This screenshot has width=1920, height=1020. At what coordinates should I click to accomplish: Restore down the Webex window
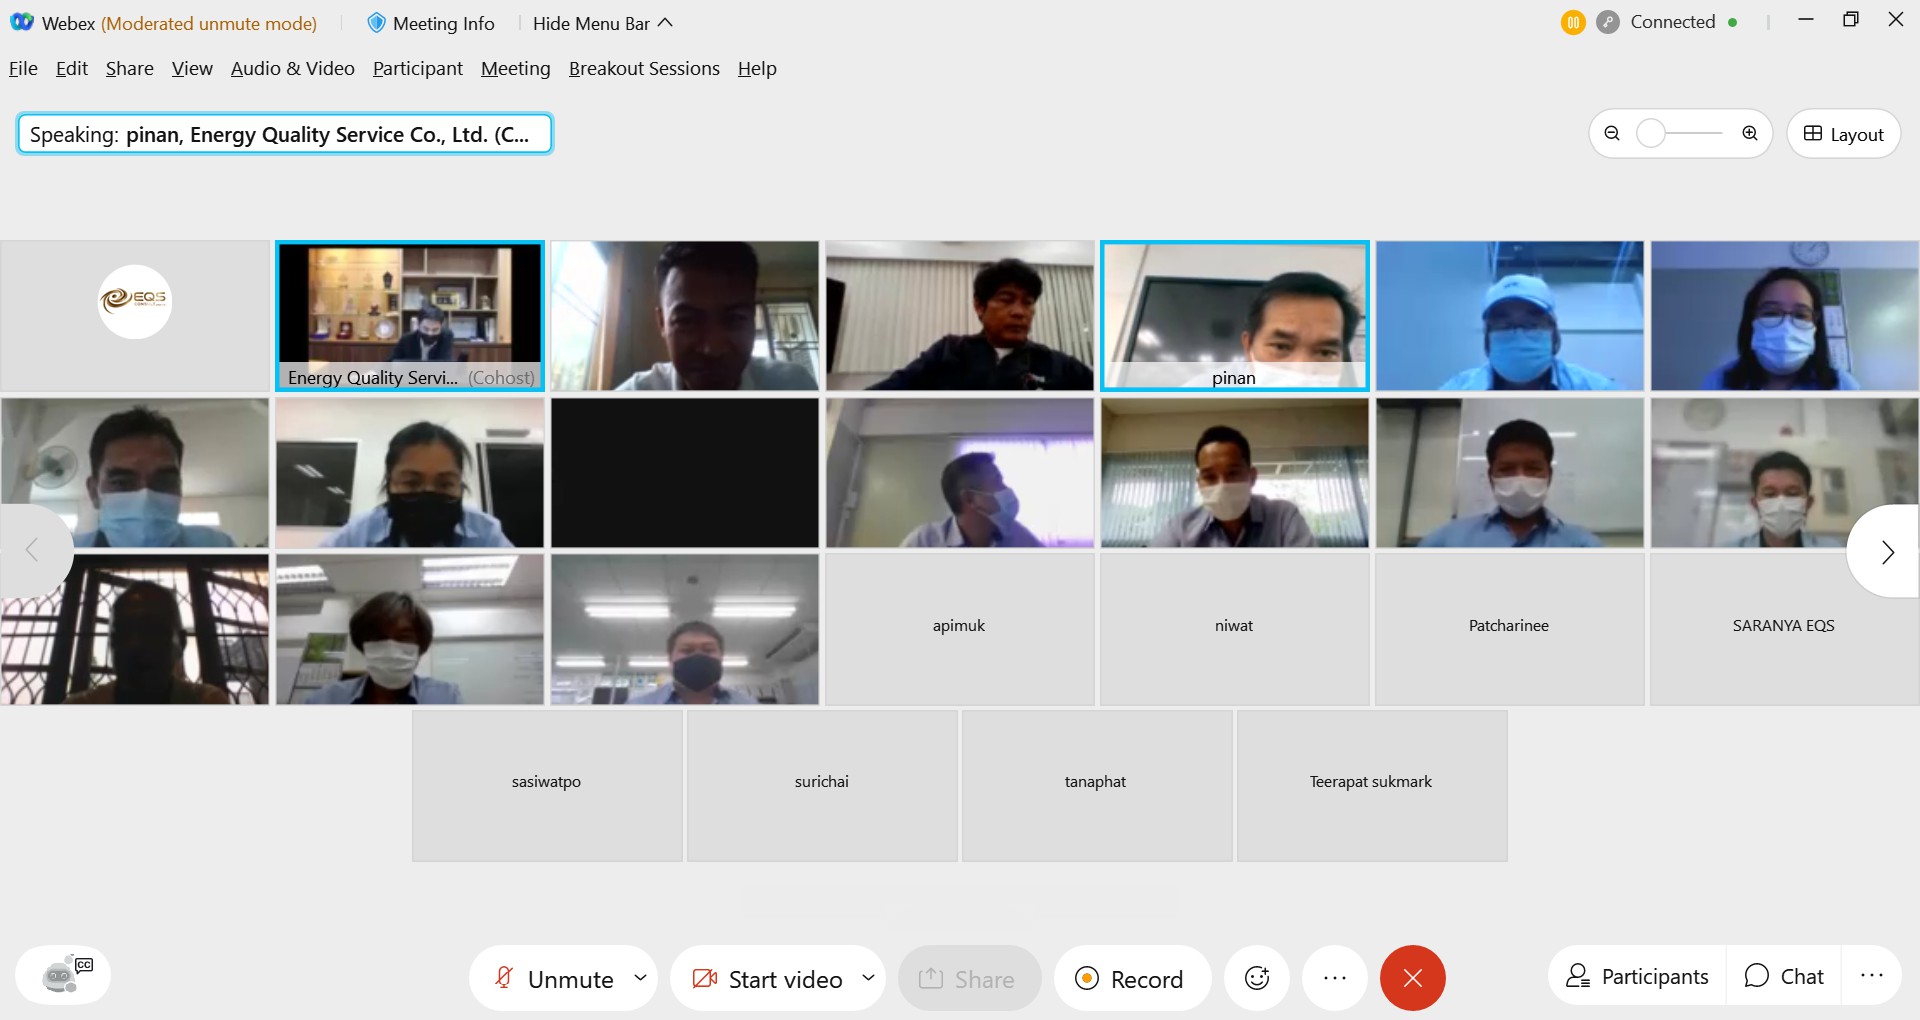click(x=1851, y=19)
